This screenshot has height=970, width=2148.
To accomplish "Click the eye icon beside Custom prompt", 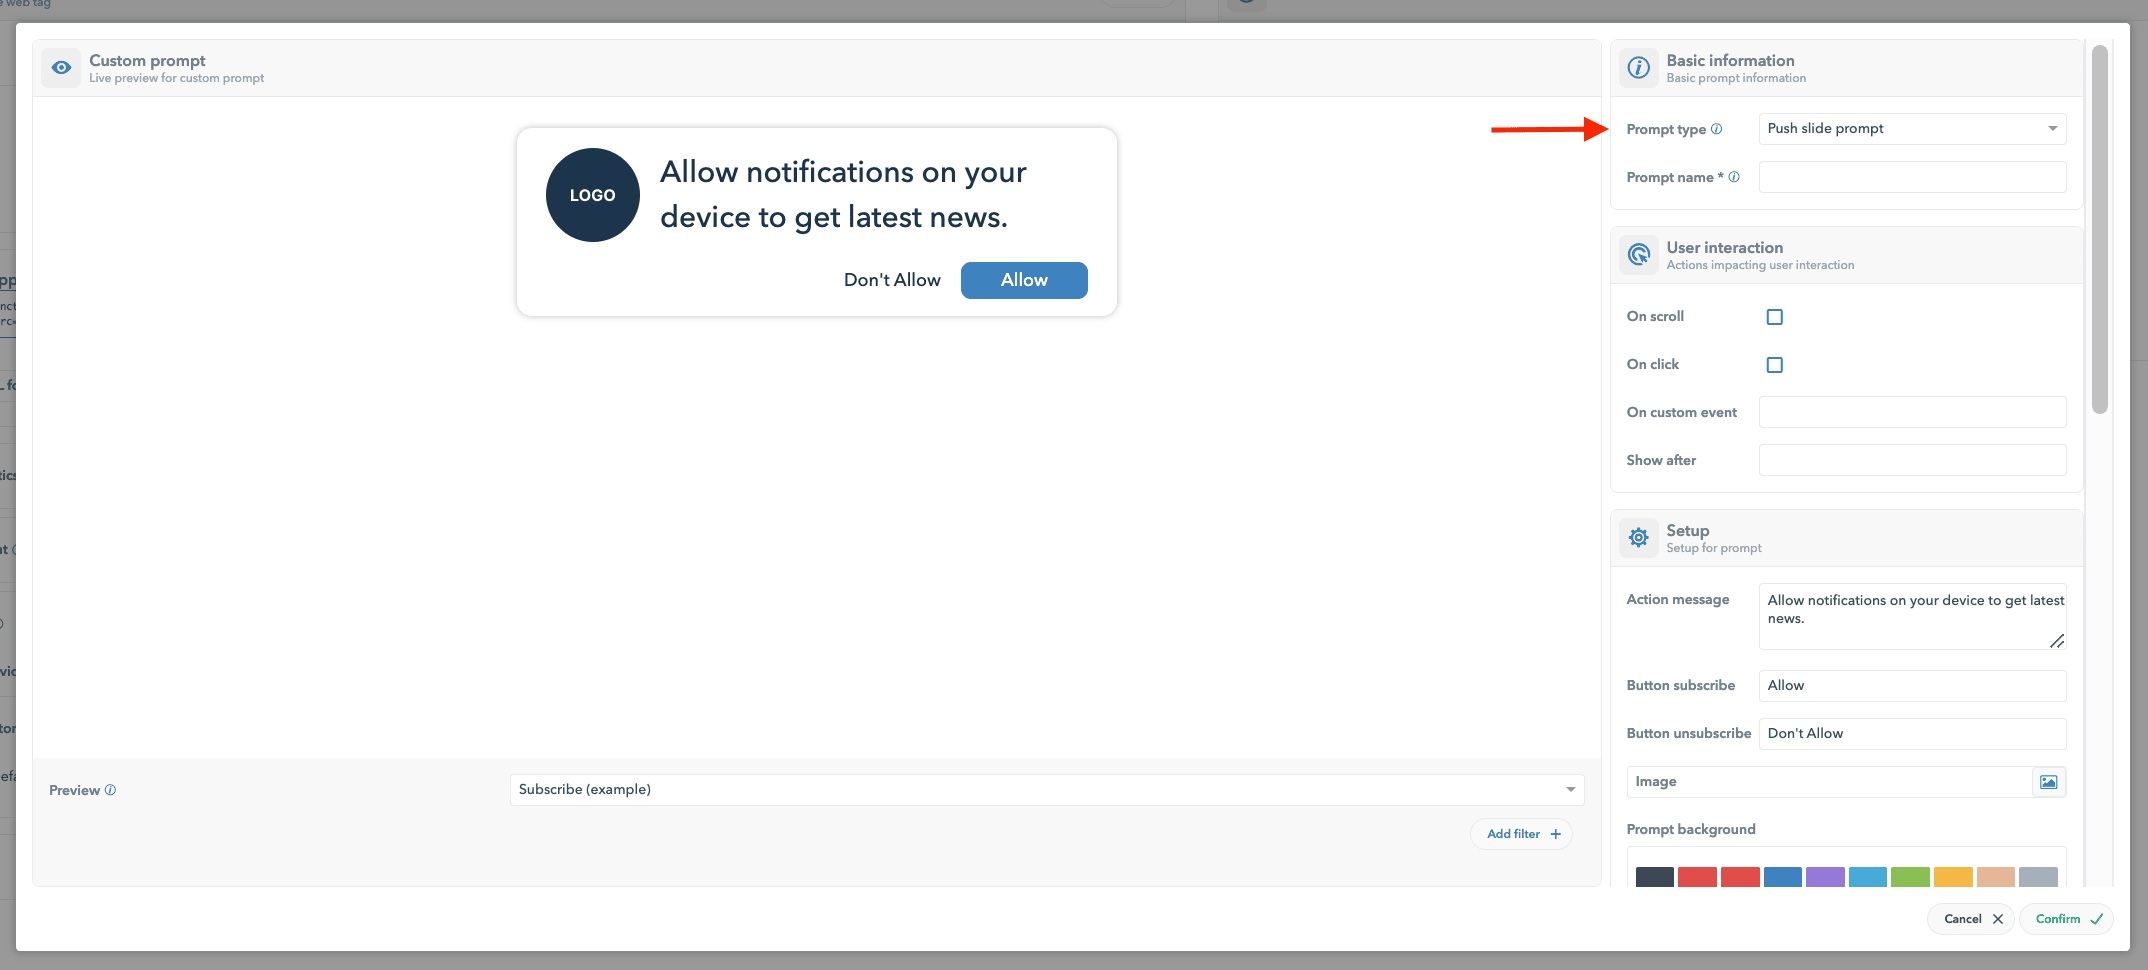I will click(x=61, y=68).
